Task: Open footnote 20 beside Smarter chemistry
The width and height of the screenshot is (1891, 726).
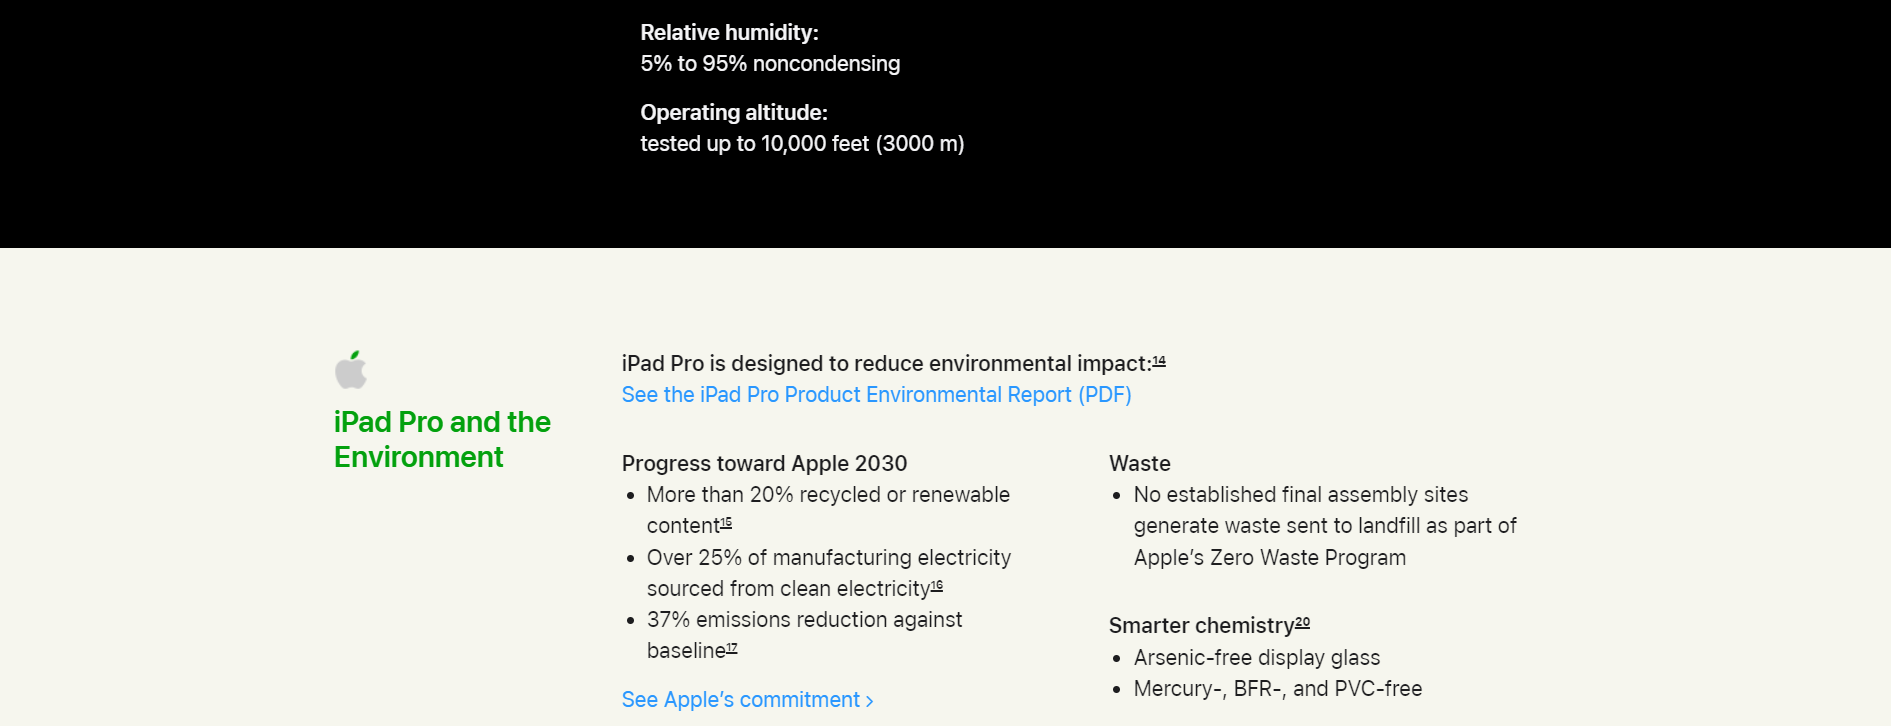Action: (x=1302, y=622)
